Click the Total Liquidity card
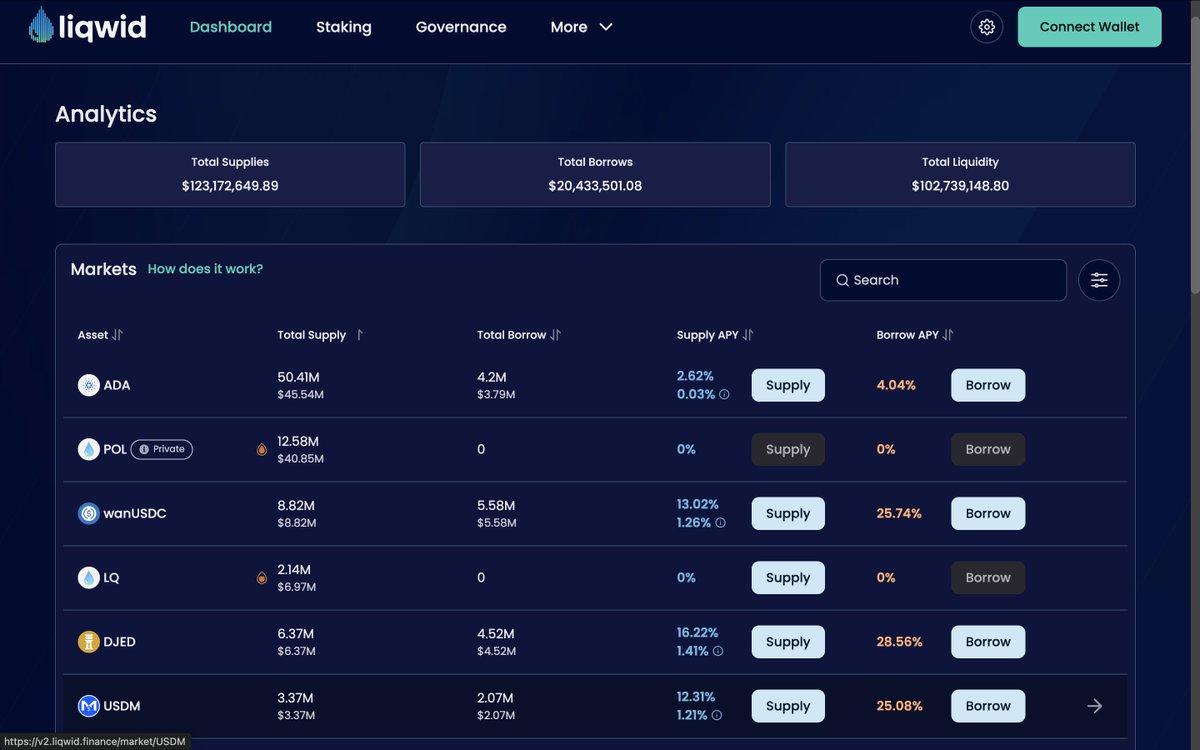 tap(960, 174)
